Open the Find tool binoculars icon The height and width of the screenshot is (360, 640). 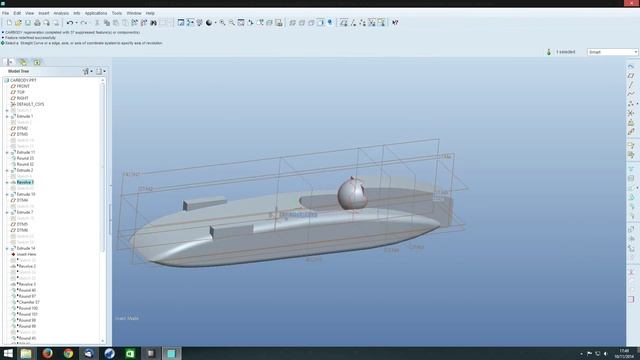click(153, 23)
